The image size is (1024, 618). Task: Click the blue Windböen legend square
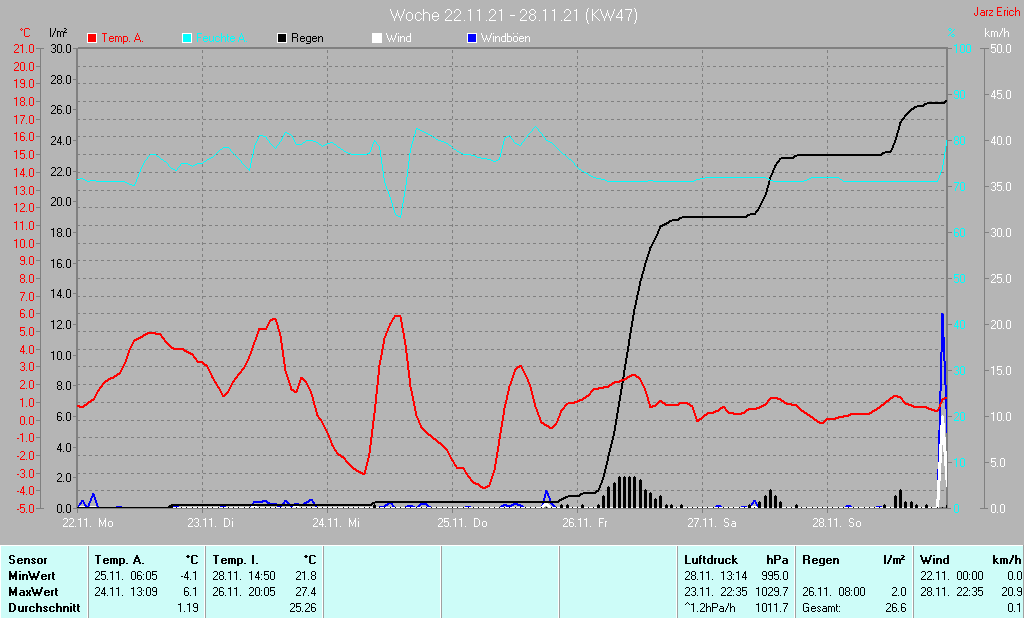pos(472,38)
